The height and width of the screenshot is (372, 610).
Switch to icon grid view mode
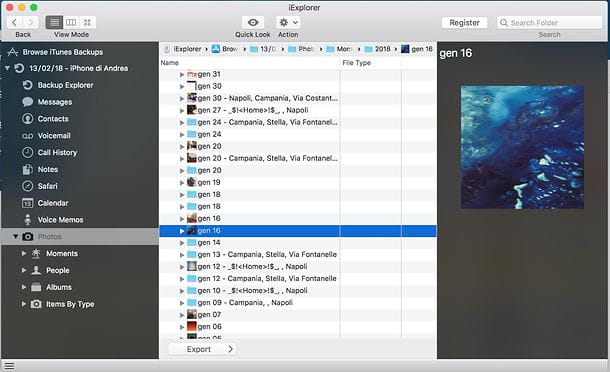tap(88, 23)
